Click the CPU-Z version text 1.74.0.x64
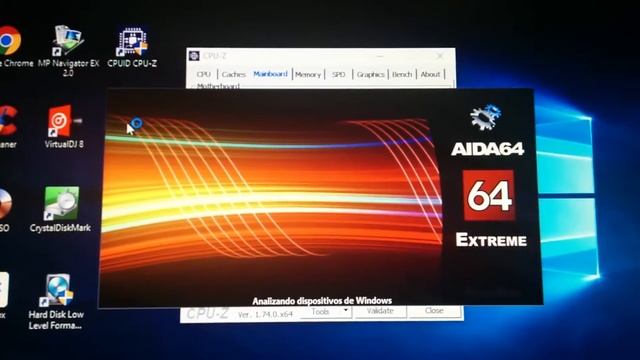The width and height of the screenshot is (640, 360). 265,315
